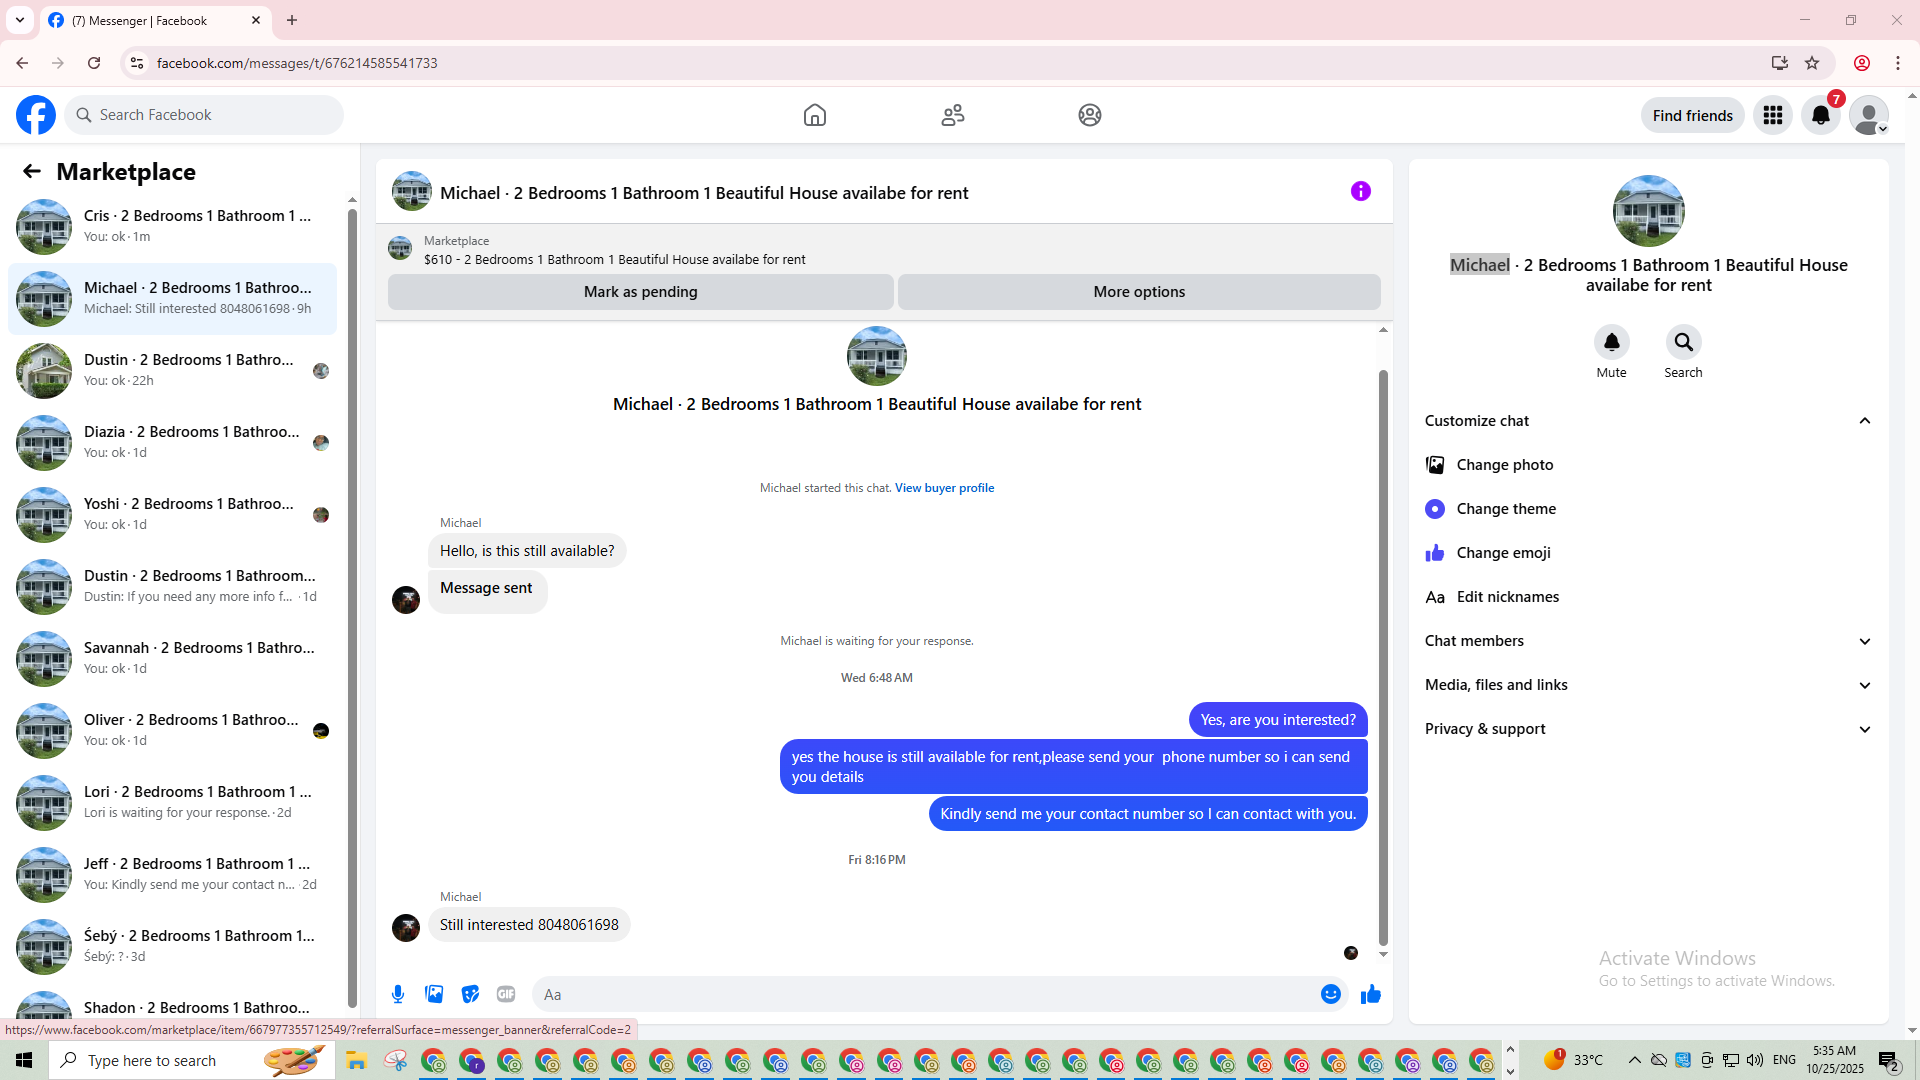Viewport: 1920px width, 1080px height.
Task: Open the emoji picker in the message box
Action: coord(1330,994)
